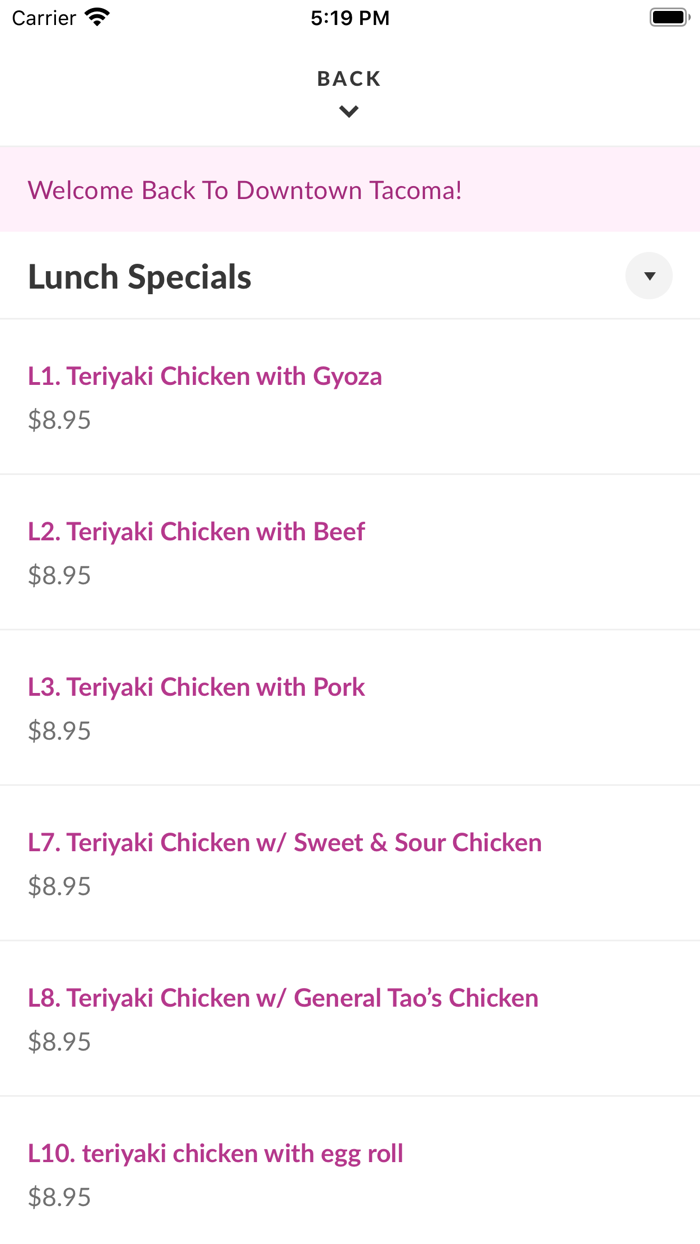Viewport: 700px width, 1244px height.
Task: Tap the Welcome Back To Downtown Tacoma banner
Action: [245, 189]
